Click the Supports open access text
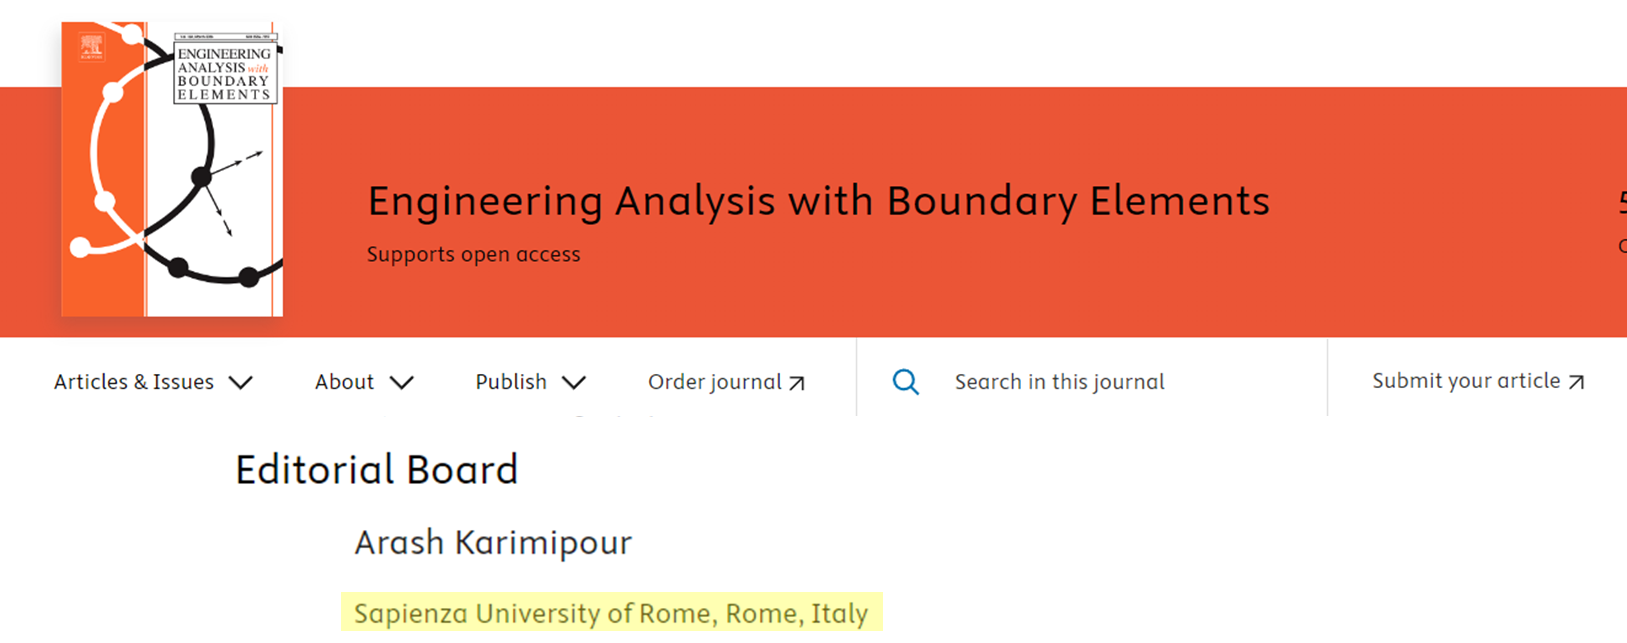 coord(473,255)
